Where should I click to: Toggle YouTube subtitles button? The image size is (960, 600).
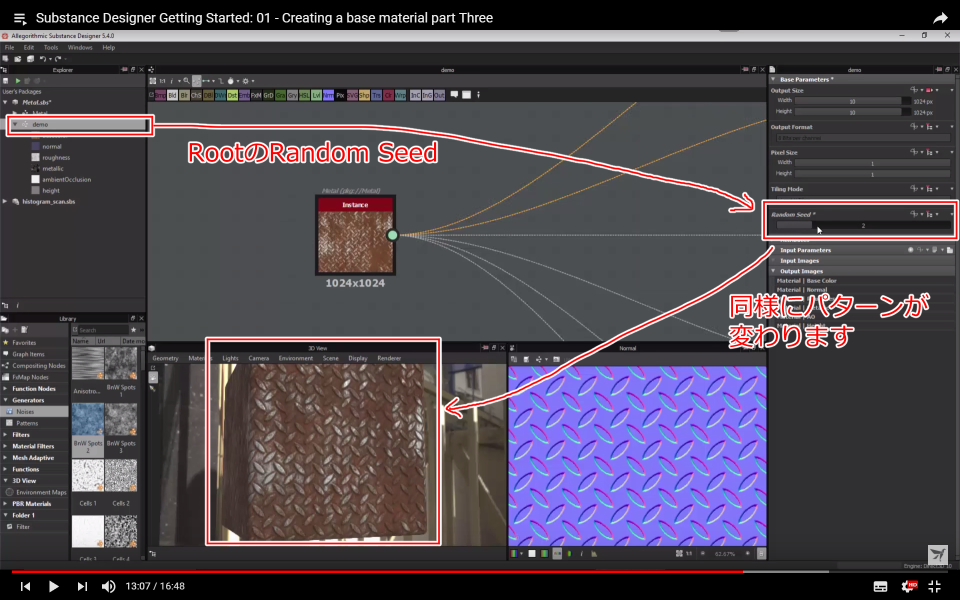point(880,587)
